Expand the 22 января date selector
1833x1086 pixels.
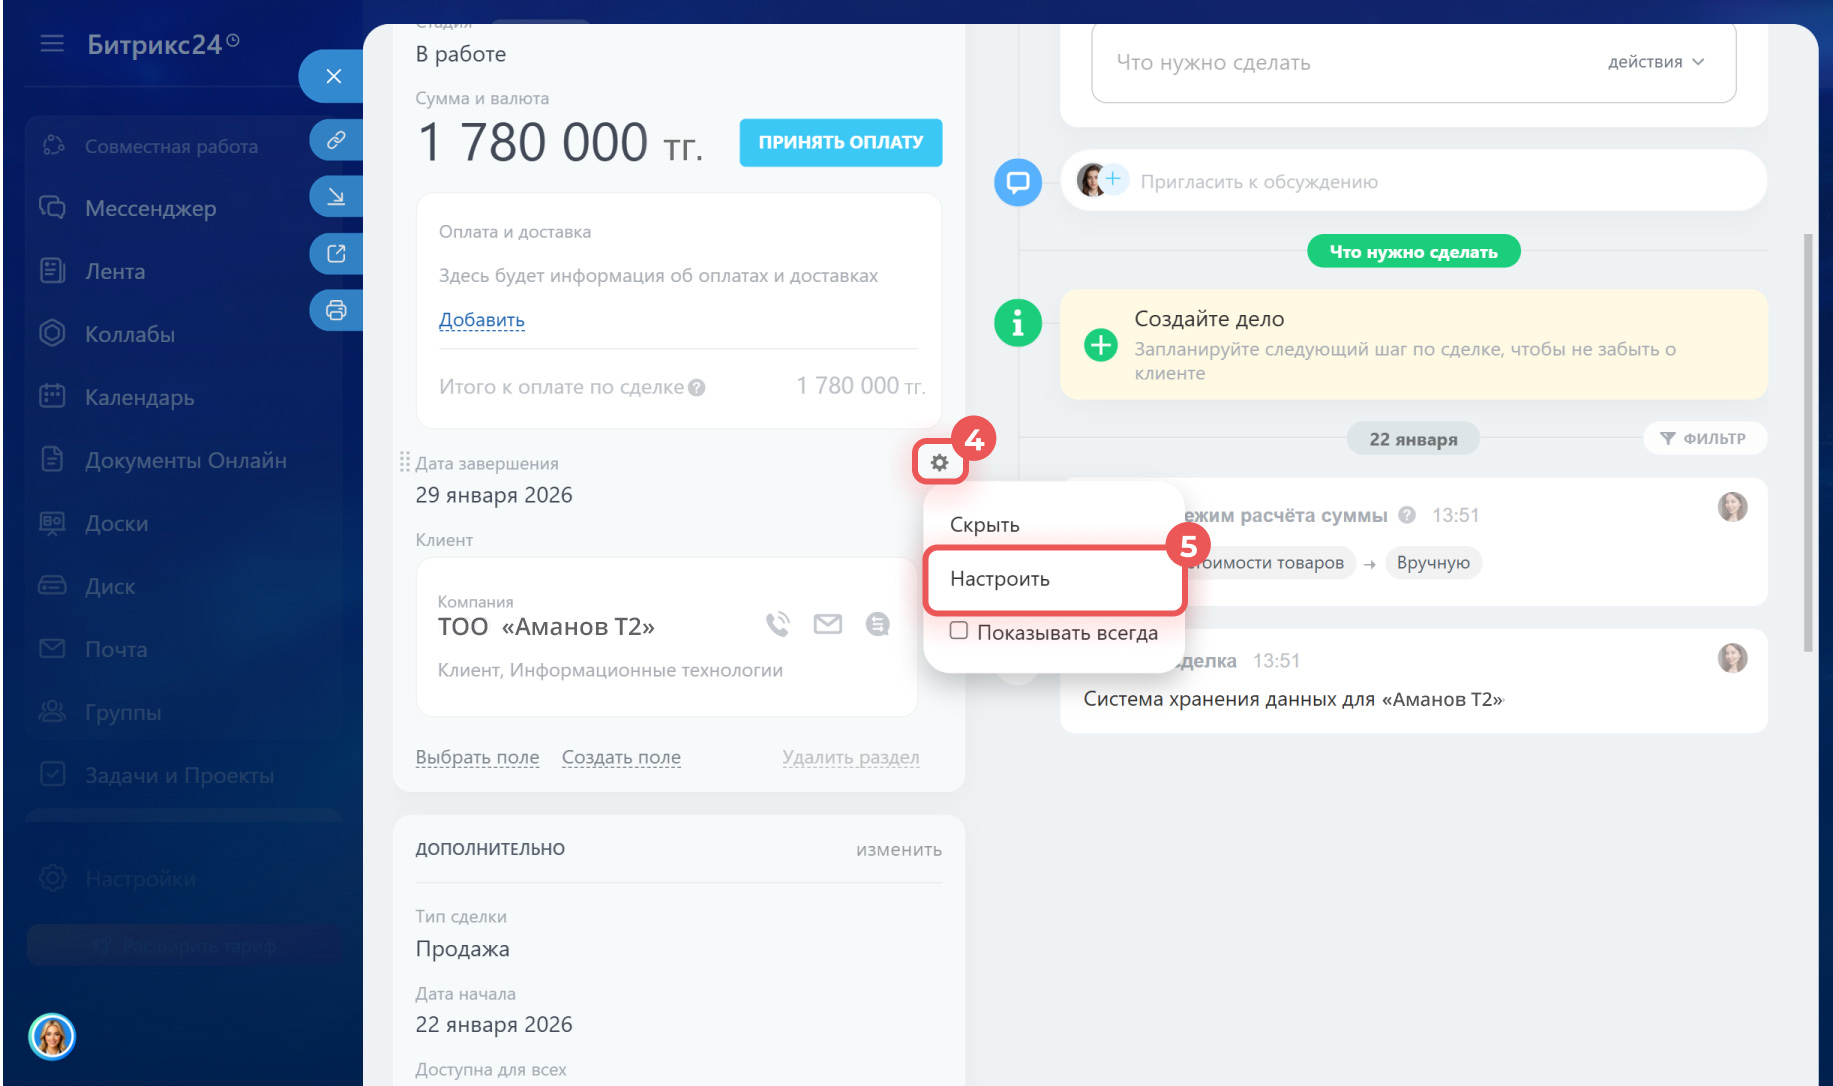pos(1412,438)
